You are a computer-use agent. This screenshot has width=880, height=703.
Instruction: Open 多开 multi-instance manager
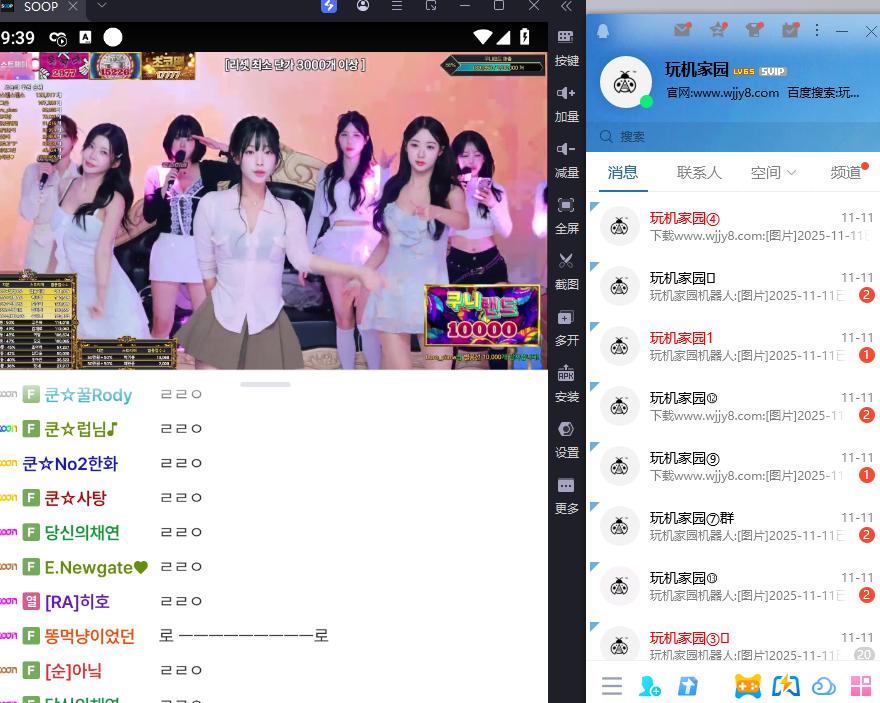(566, 325)
